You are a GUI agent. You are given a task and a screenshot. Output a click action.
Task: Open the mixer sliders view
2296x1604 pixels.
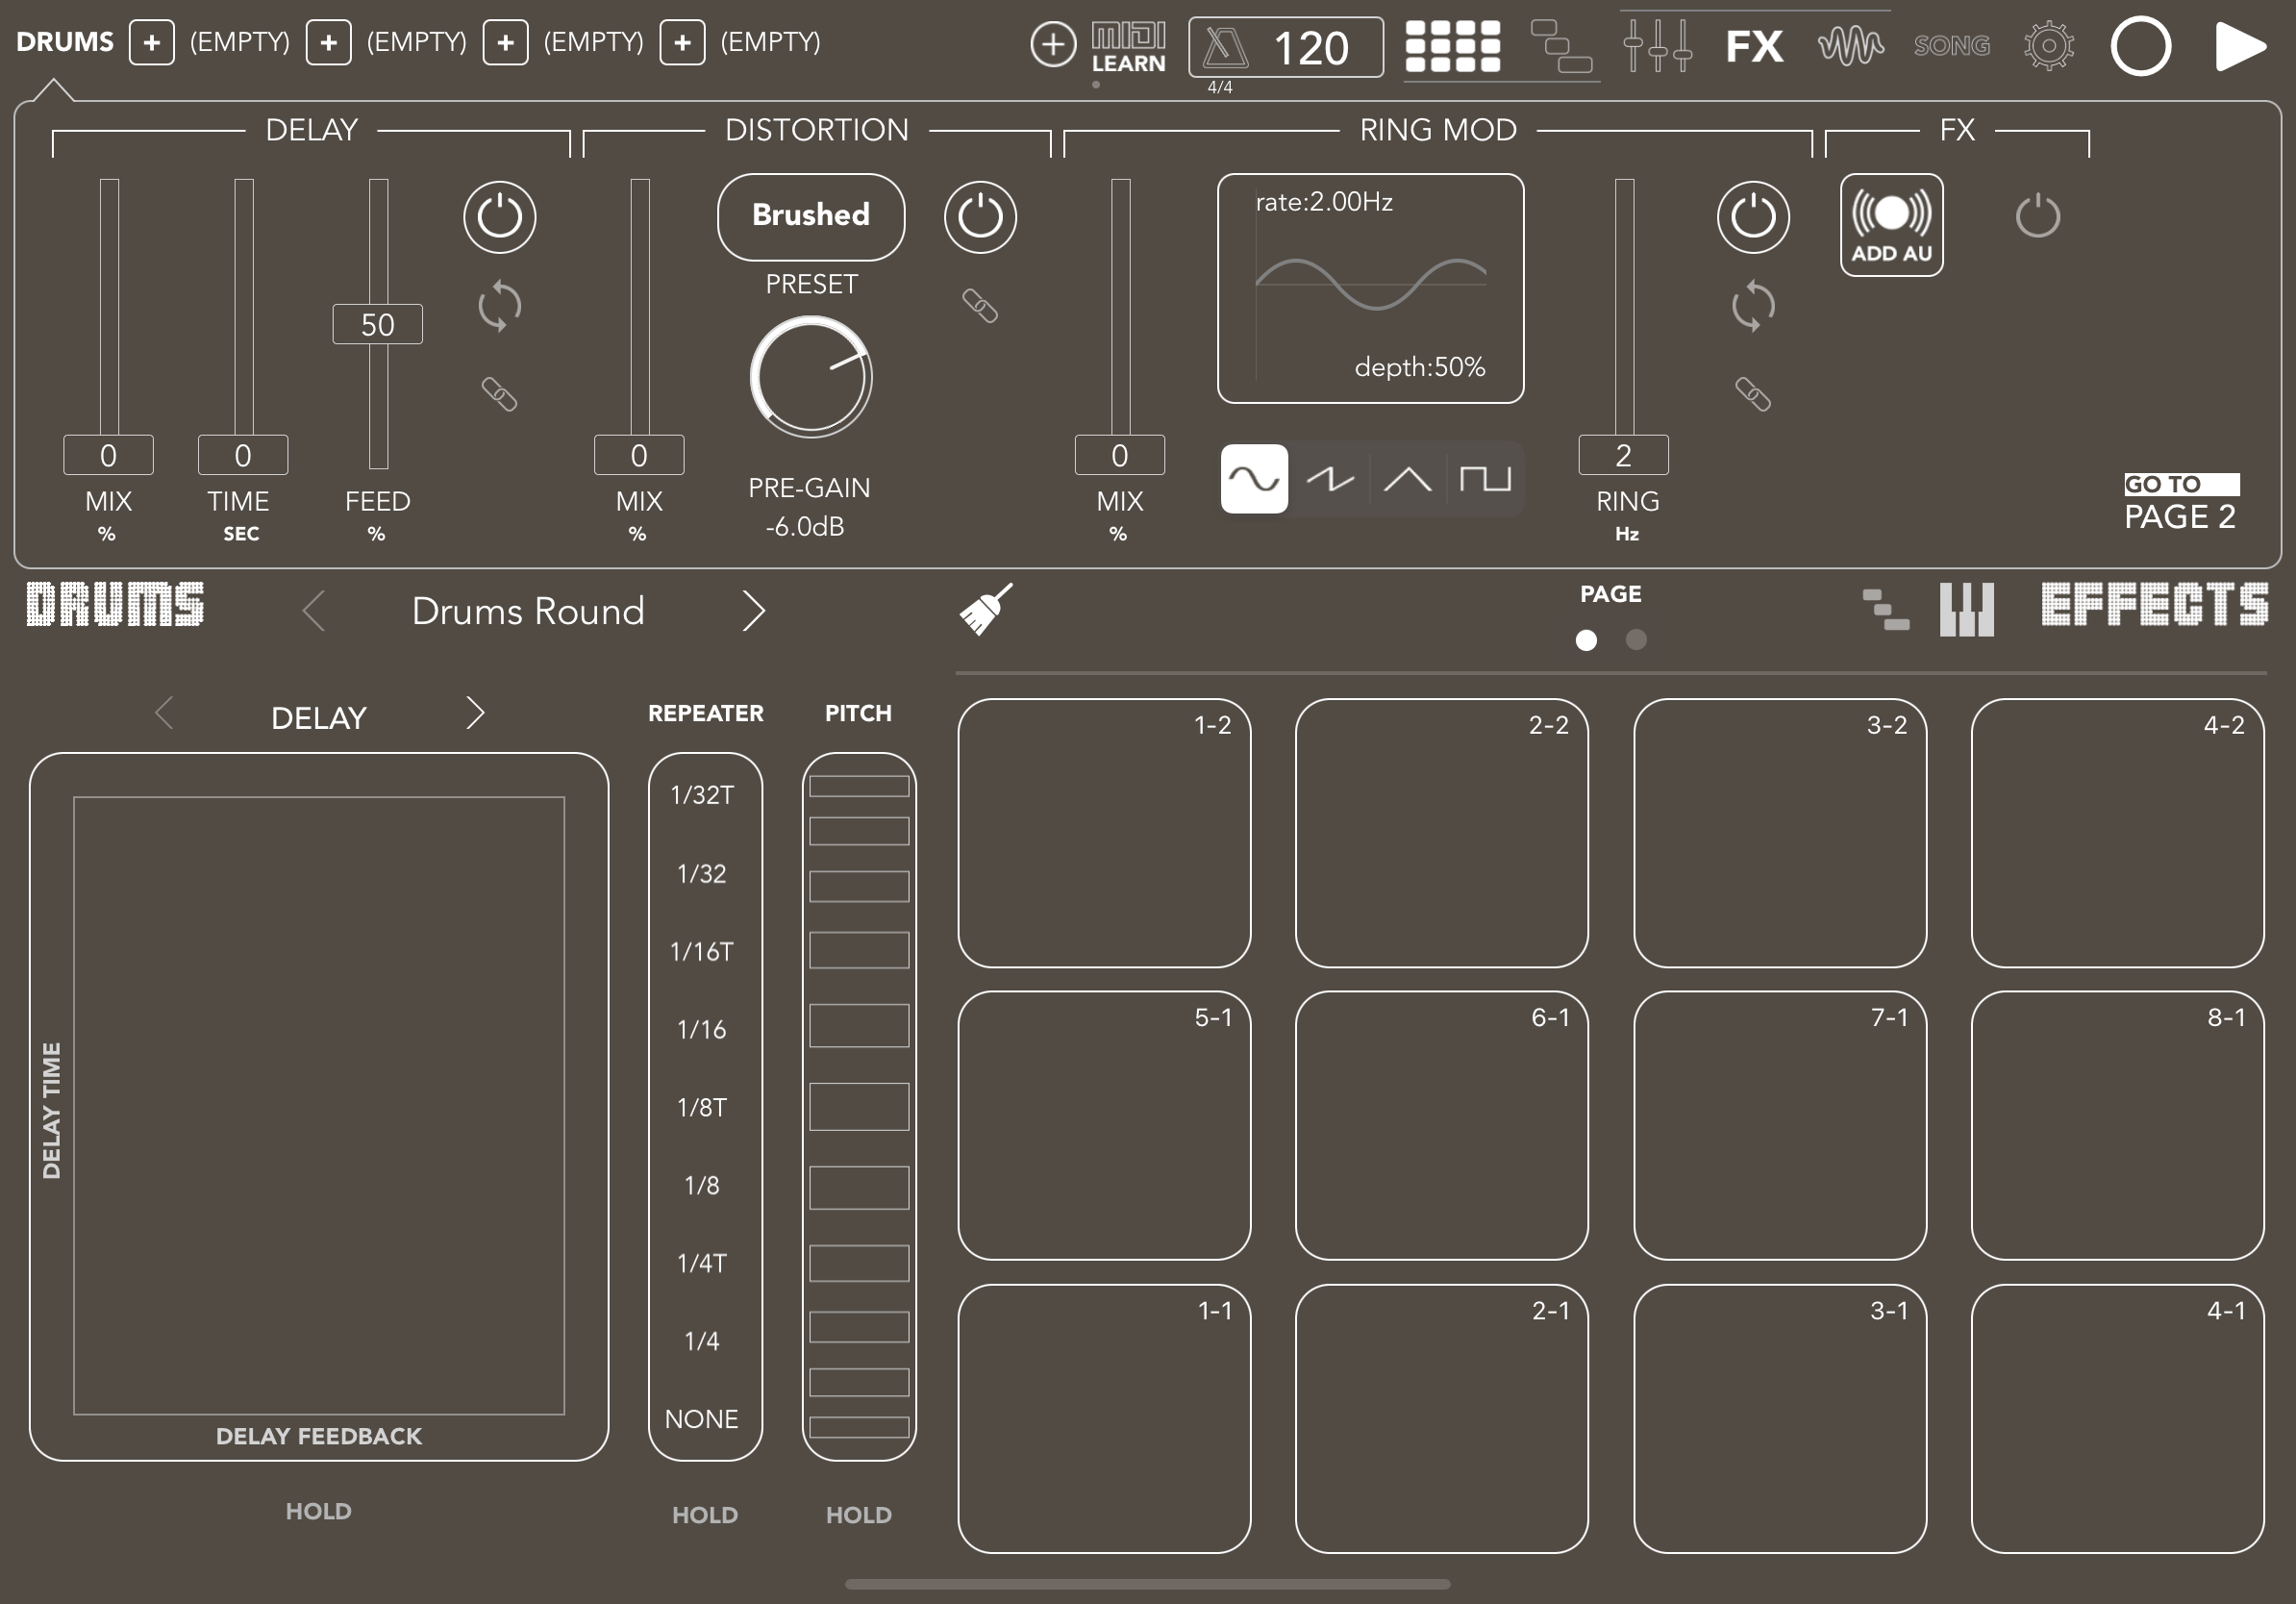pyautogui.click(x=1656, y=46)
